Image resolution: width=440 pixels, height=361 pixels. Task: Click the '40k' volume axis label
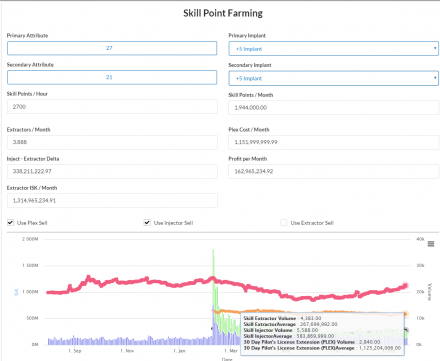[x=420, y=239]
